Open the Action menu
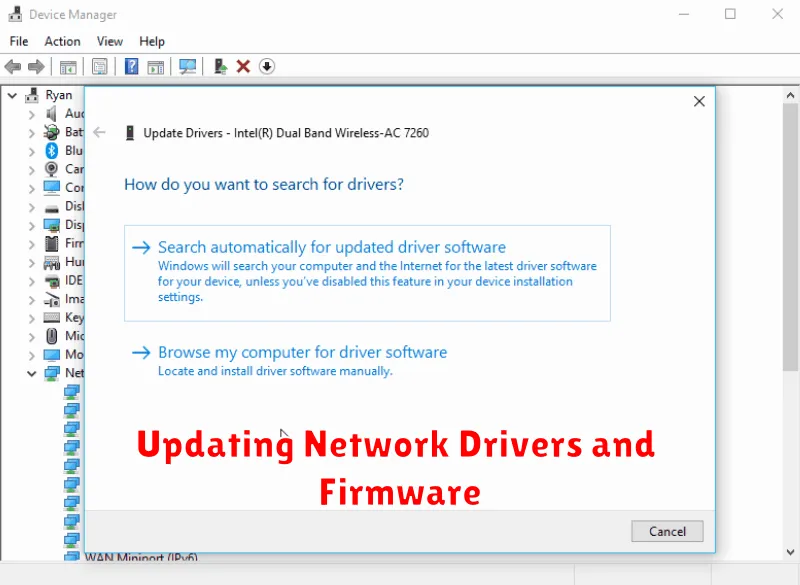Image resolution: width=800 pixels, height=585 pixels. pos(62,41)
